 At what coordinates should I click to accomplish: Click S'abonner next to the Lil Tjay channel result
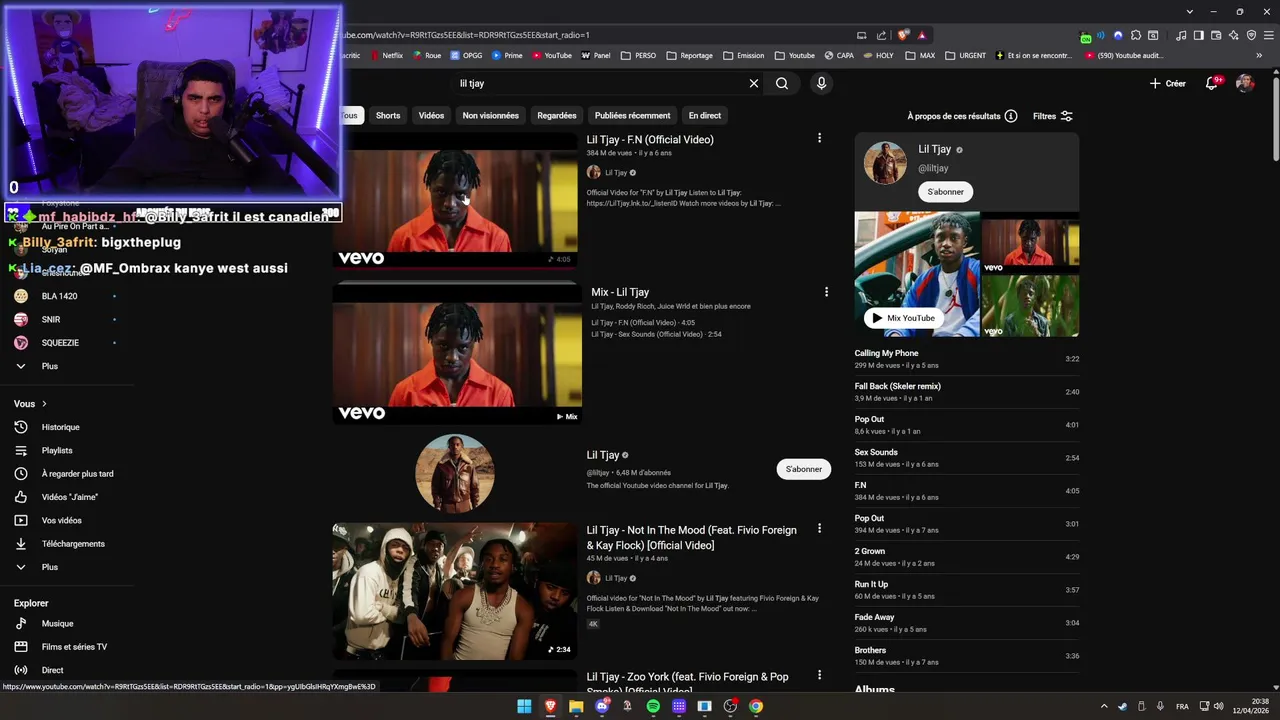click(803, 469)
